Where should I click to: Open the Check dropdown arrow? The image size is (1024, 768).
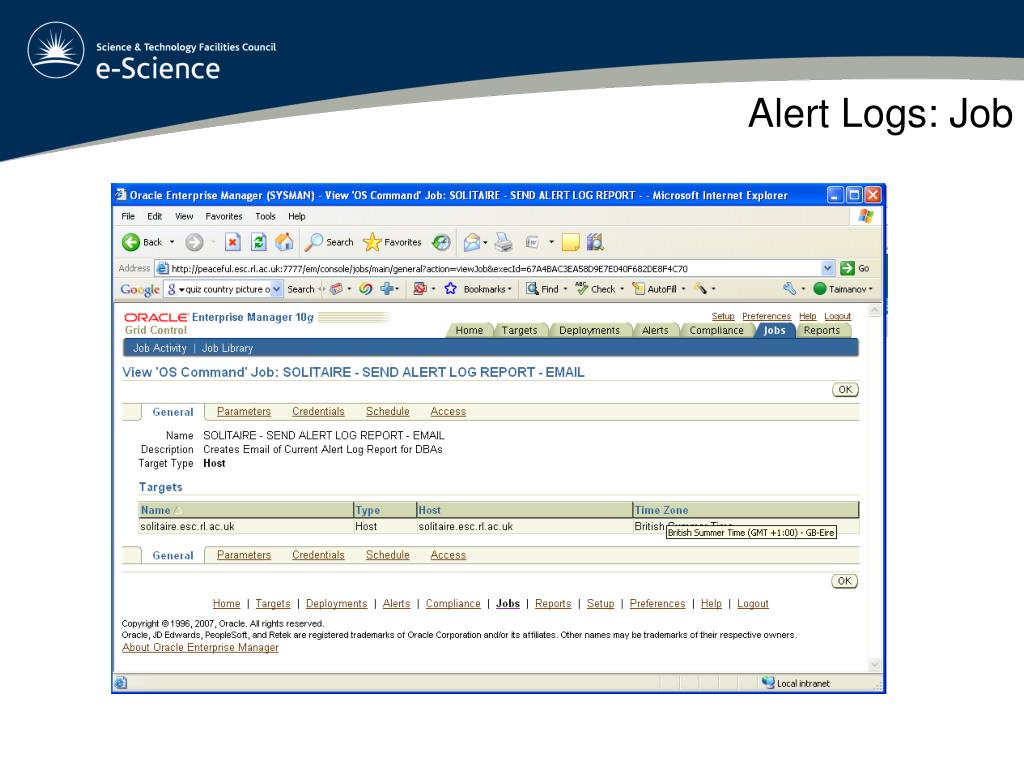(622, 289)
